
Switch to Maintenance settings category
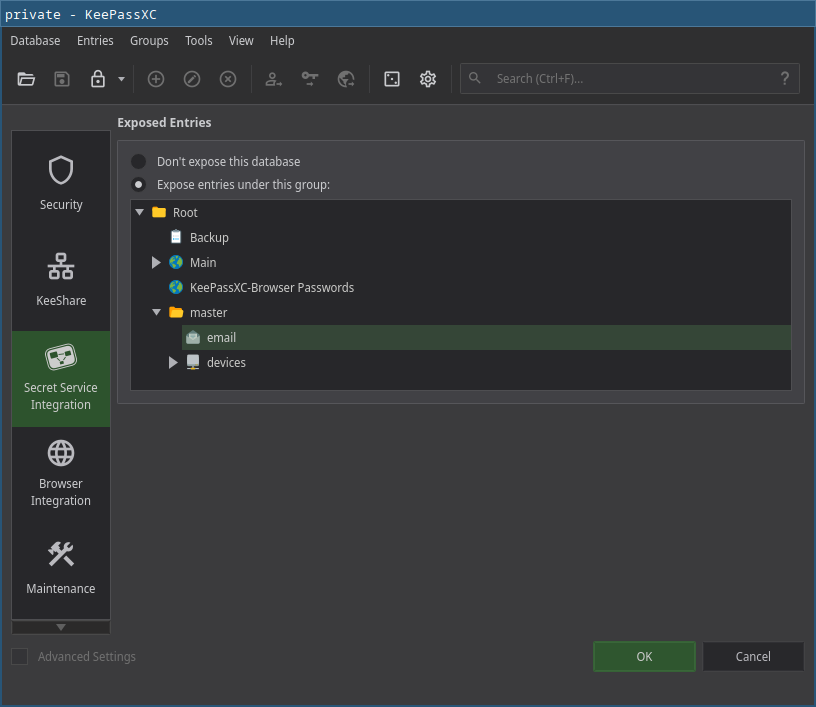pyautogui.click(x=61, y=570)
